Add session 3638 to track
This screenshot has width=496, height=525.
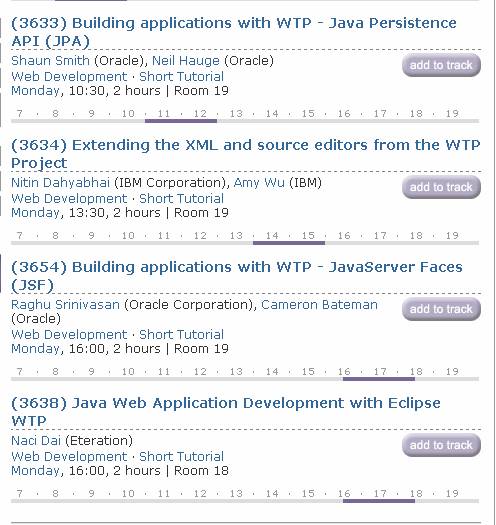[x=441, y=445]
